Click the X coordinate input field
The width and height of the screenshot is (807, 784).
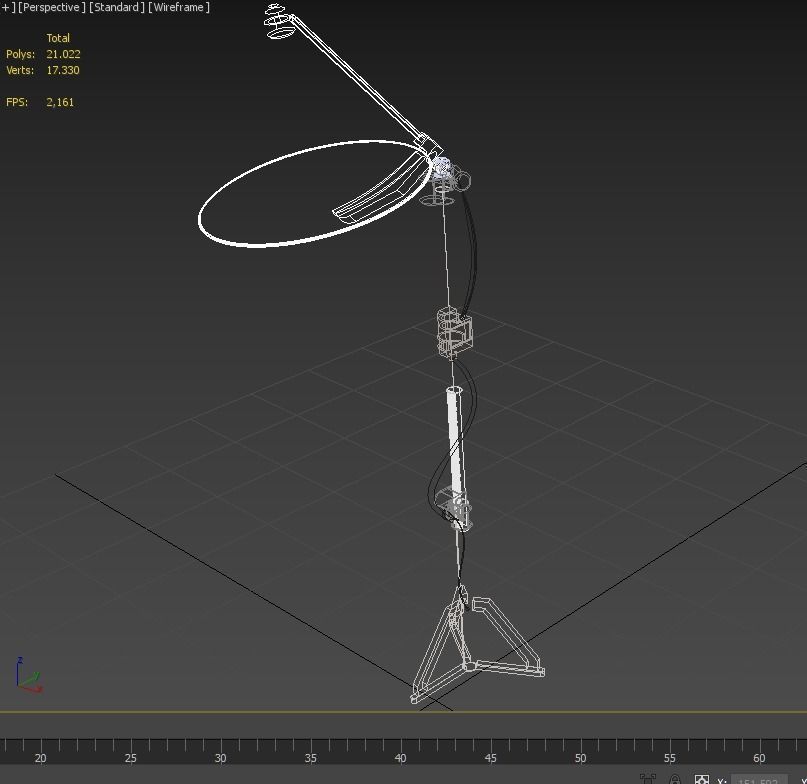[x=759, y=780]
